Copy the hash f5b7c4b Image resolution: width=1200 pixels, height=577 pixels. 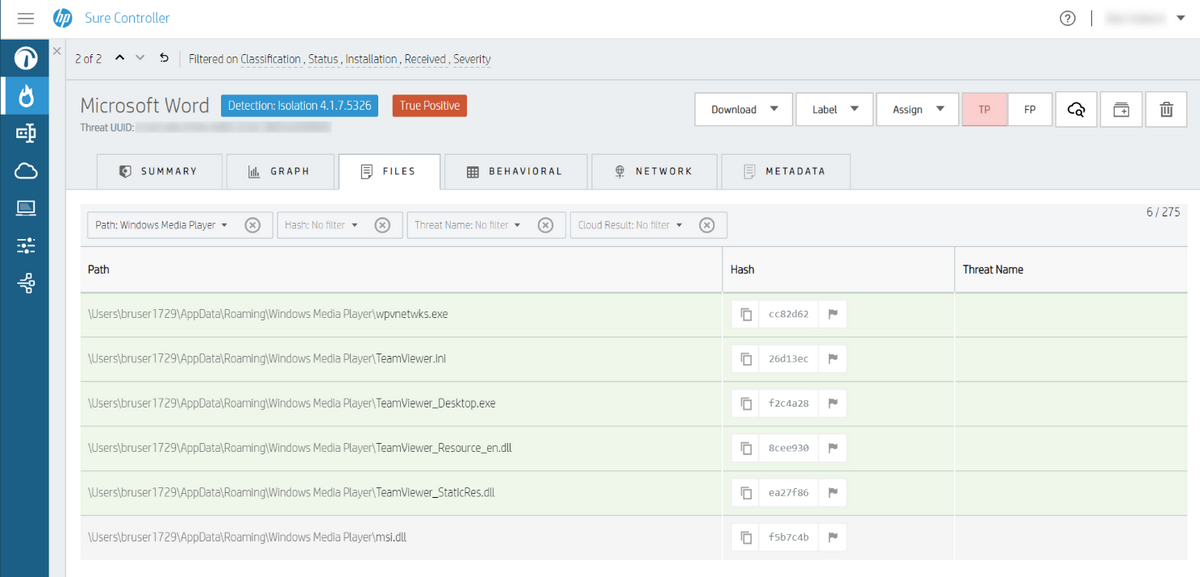[x=746, y=538]
